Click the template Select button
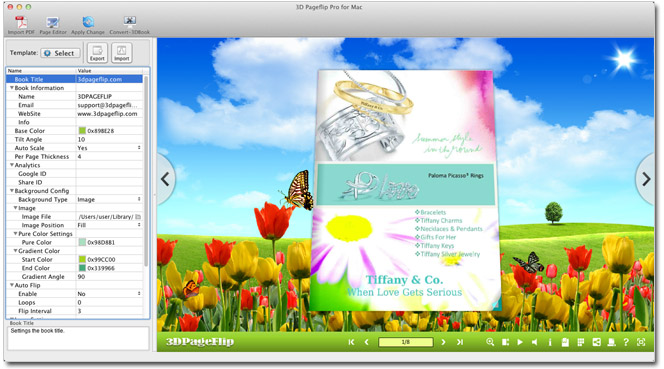The width and height of the screenshot is (664, 369). click(x=60, y=53)
